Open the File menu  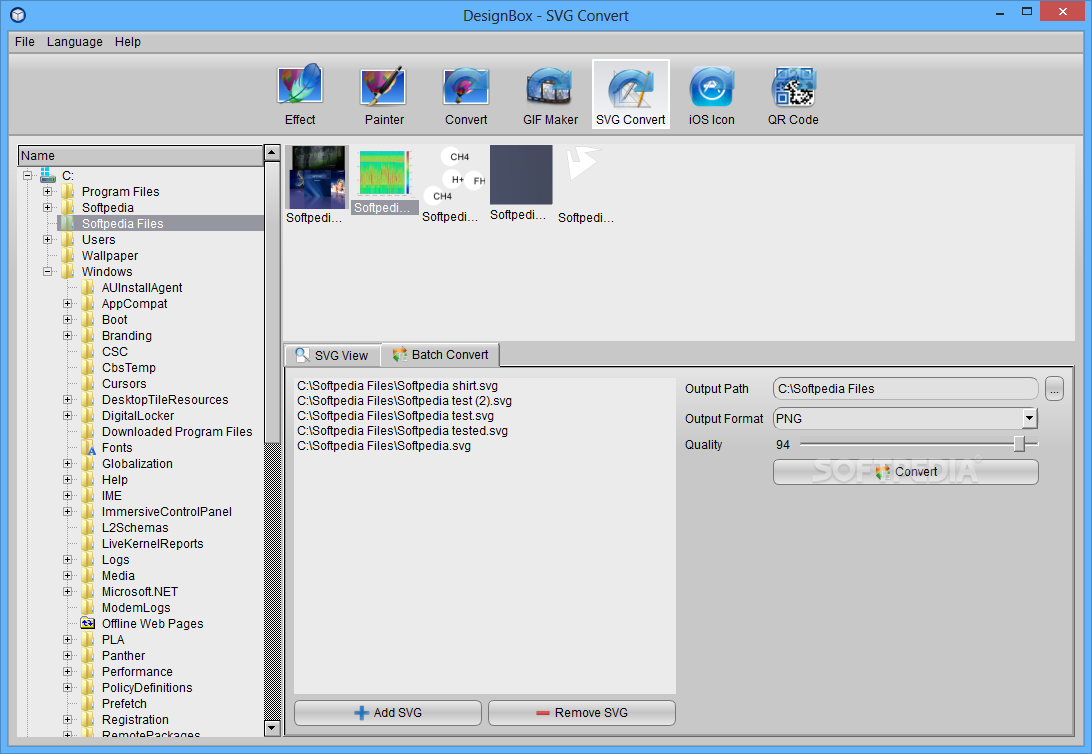pyautogui.click(x=24, y=42)
